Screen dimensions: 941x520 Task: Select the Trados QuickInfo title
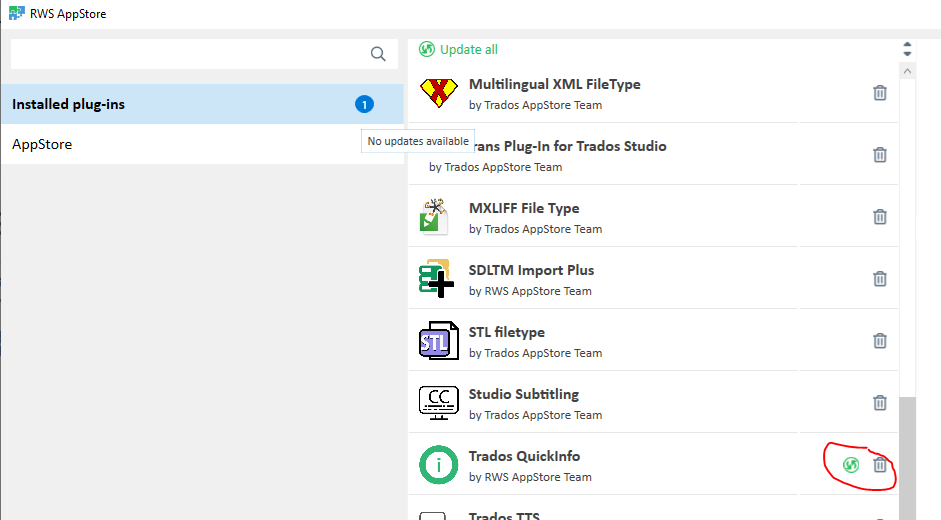(525, 456)
